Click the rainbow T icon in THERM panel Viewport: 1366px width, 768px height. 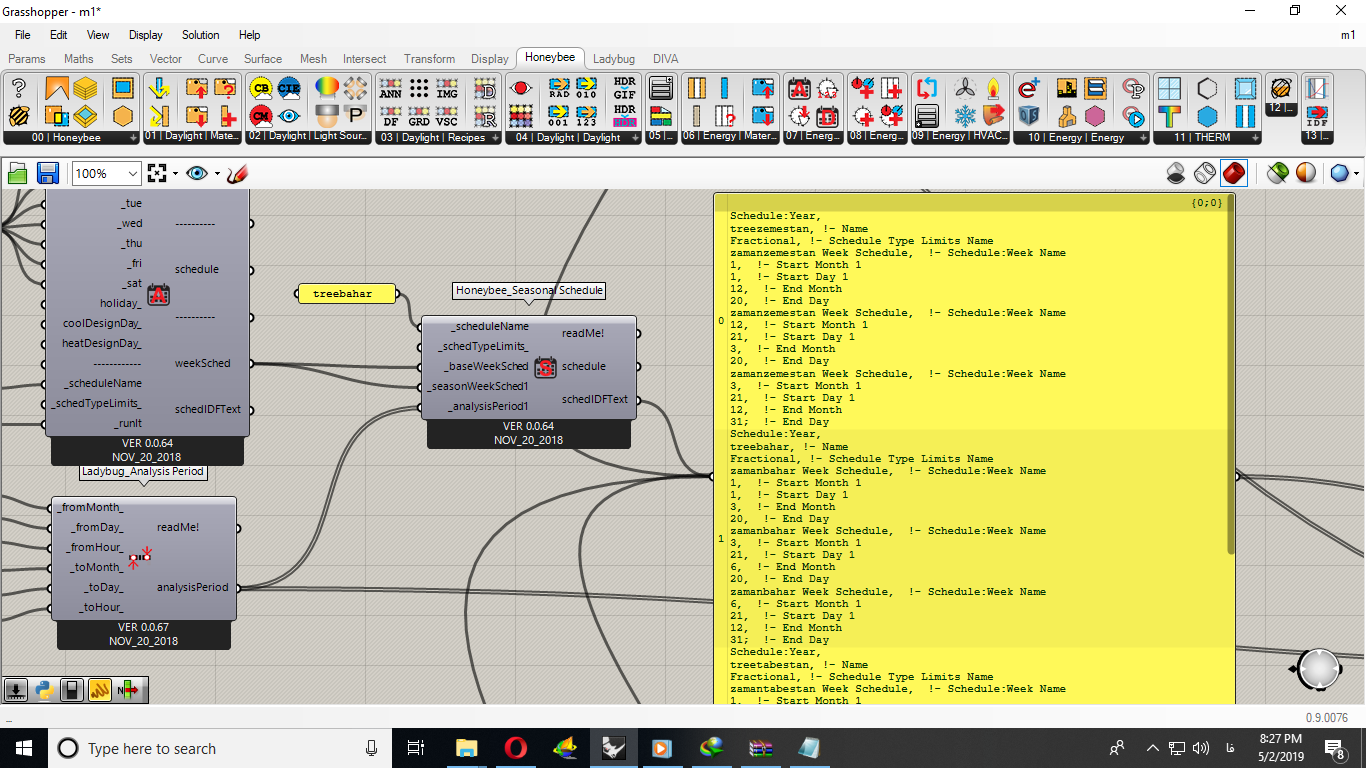point(1169,115)
